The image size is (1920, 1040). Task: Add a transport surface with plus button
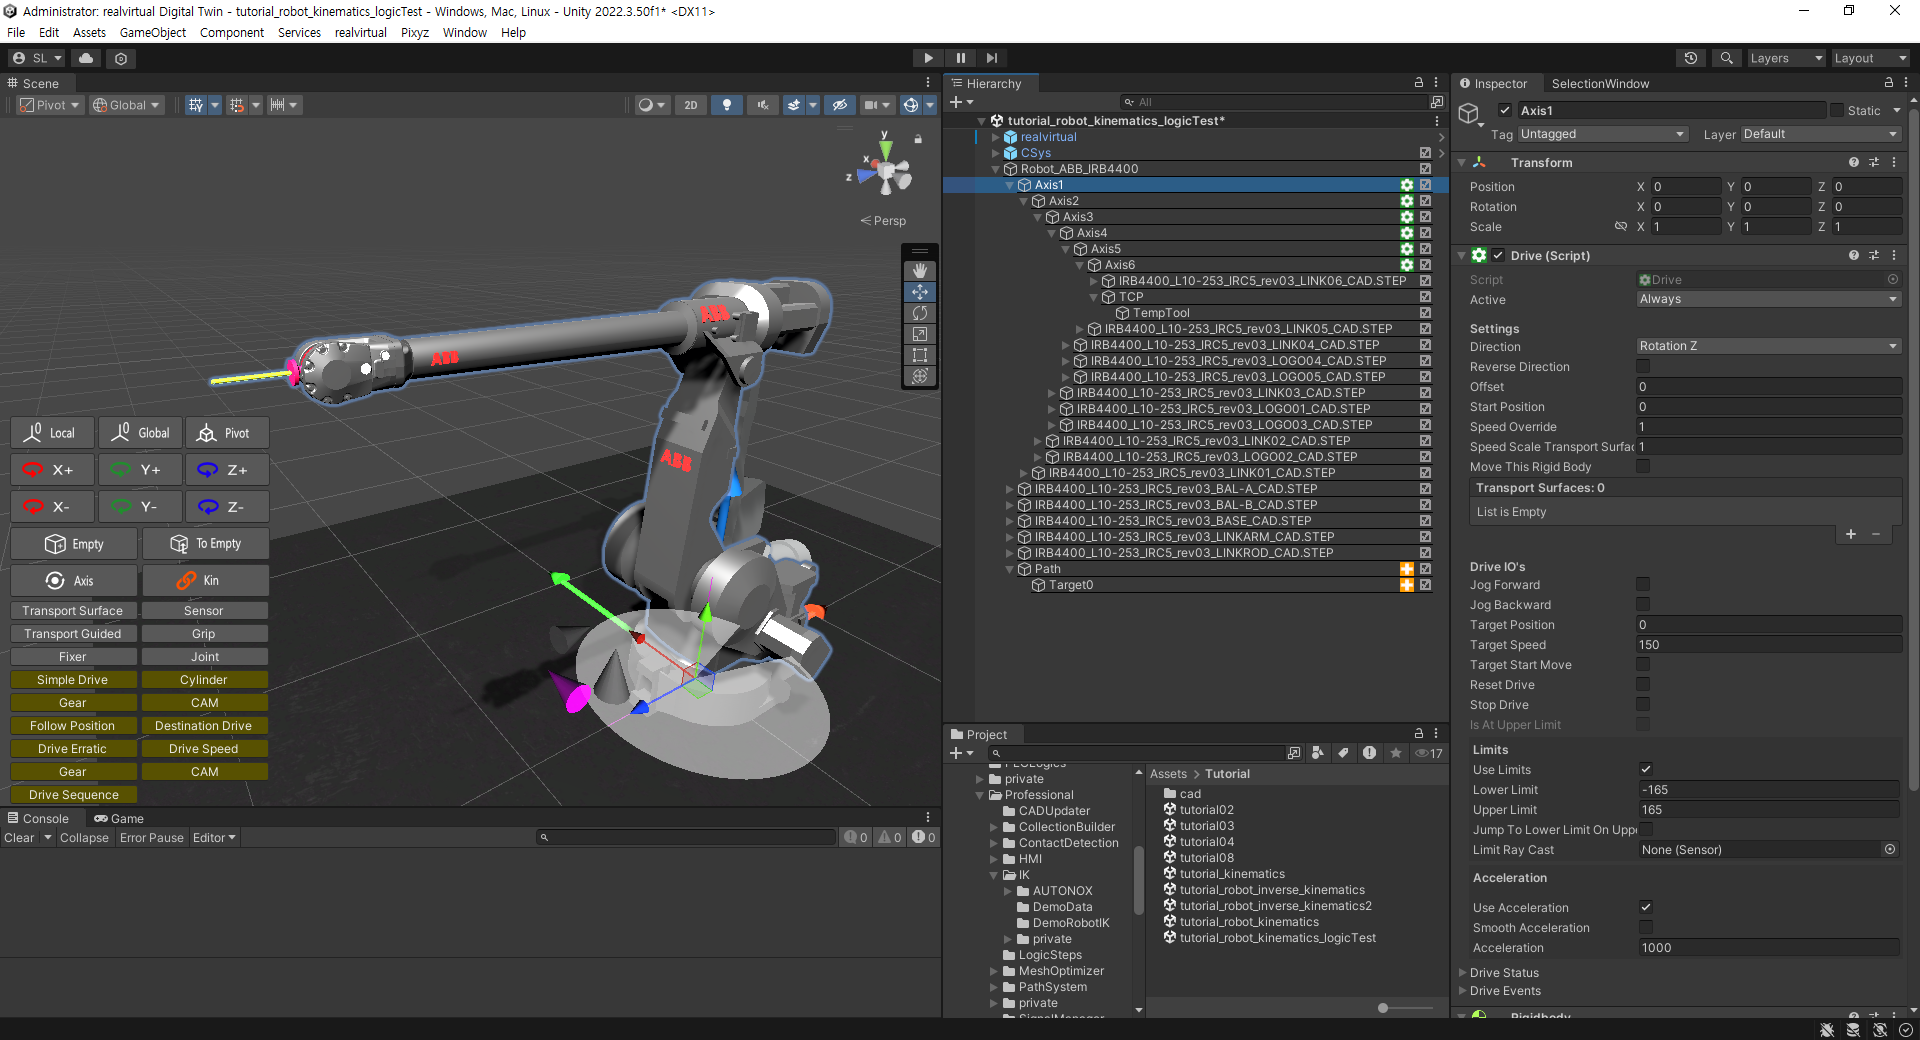(1850, 534)
